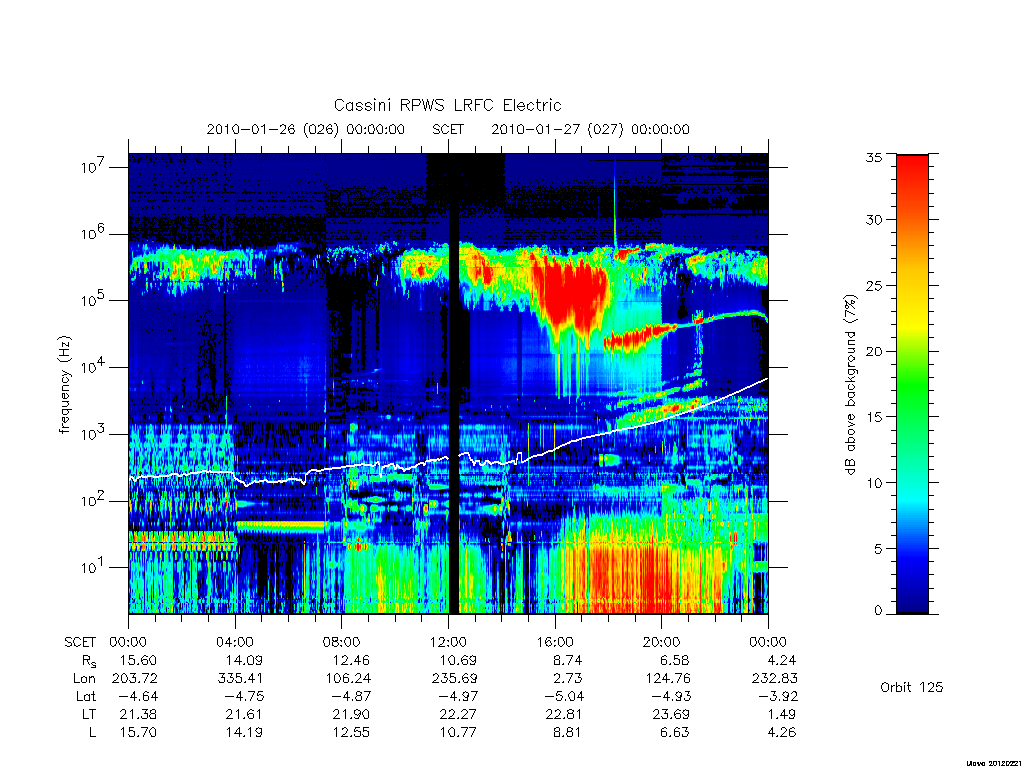This screenshot has height=768, width=1024.
Task: Click the color bar value 0
Action: (x=878, y=611)
